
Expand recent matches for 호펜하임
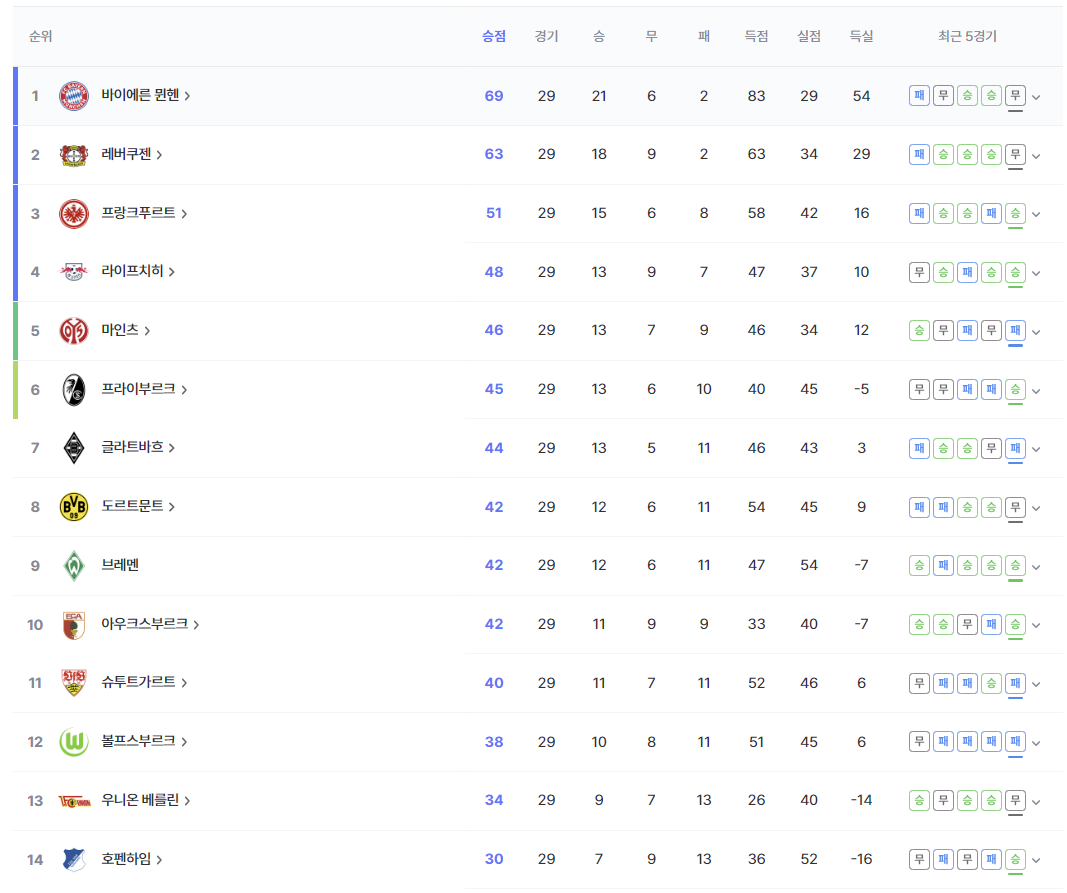point(1036,860)
